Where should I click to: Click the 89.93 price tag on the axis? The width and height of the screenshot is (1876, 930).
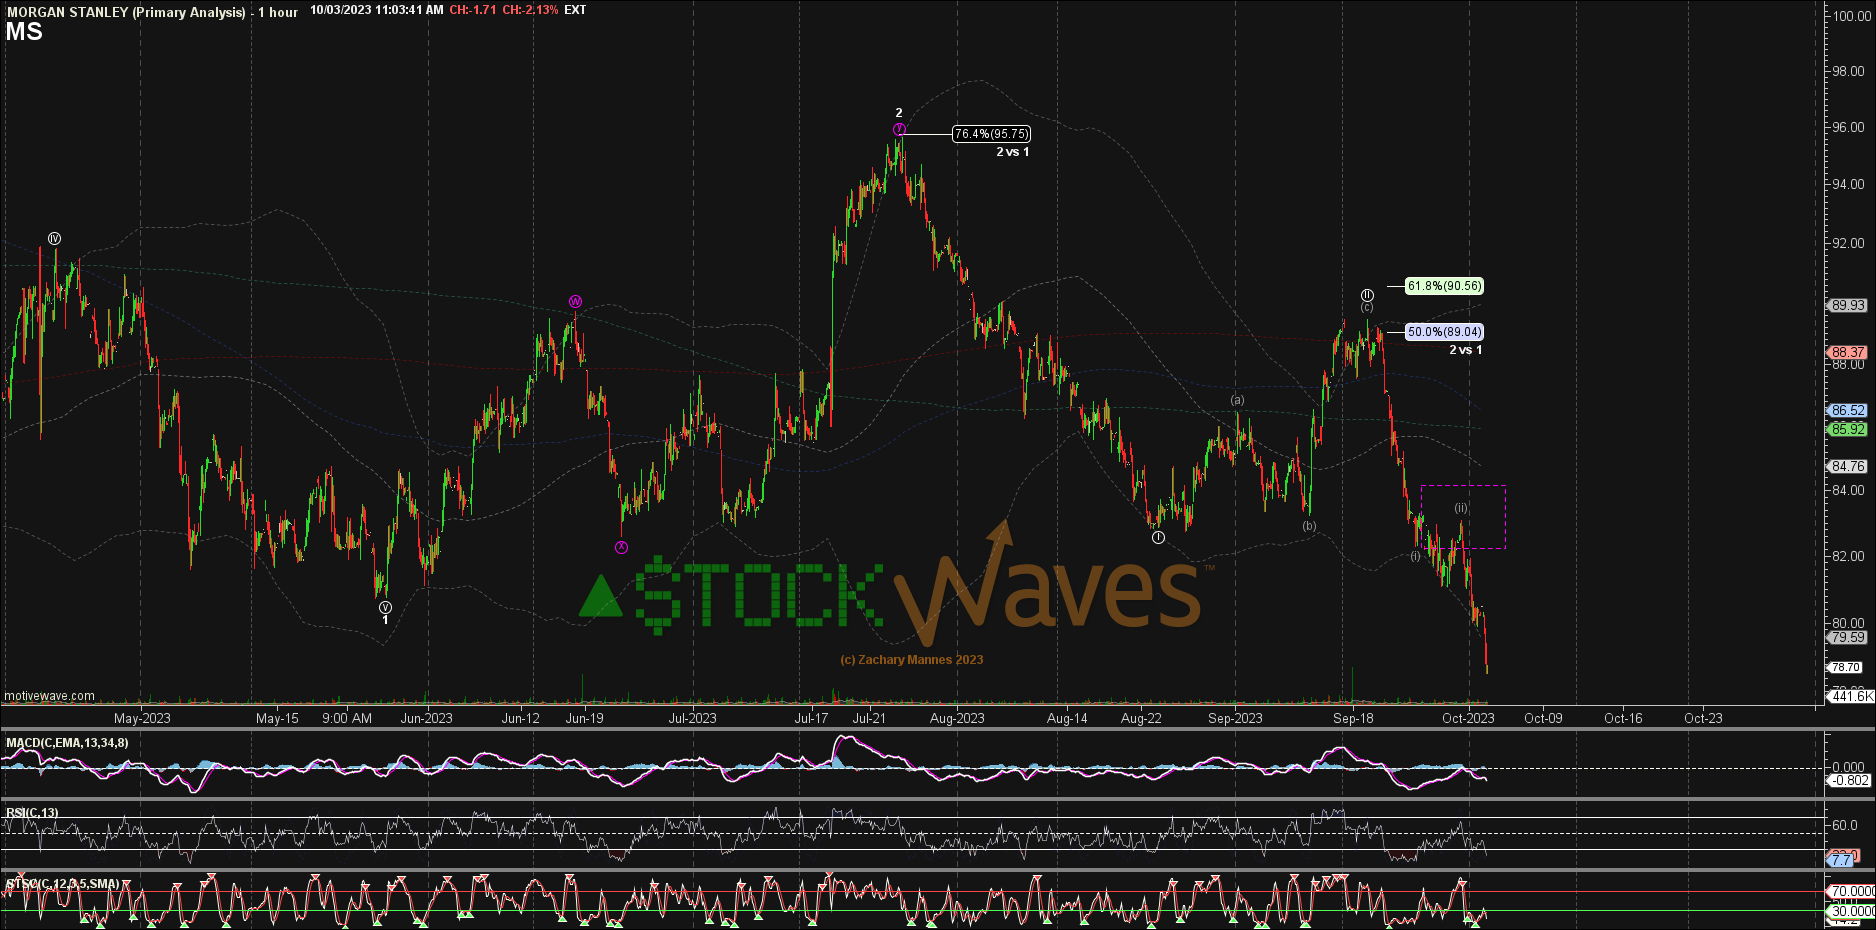pyautogui.click(x=1848, y=306)
